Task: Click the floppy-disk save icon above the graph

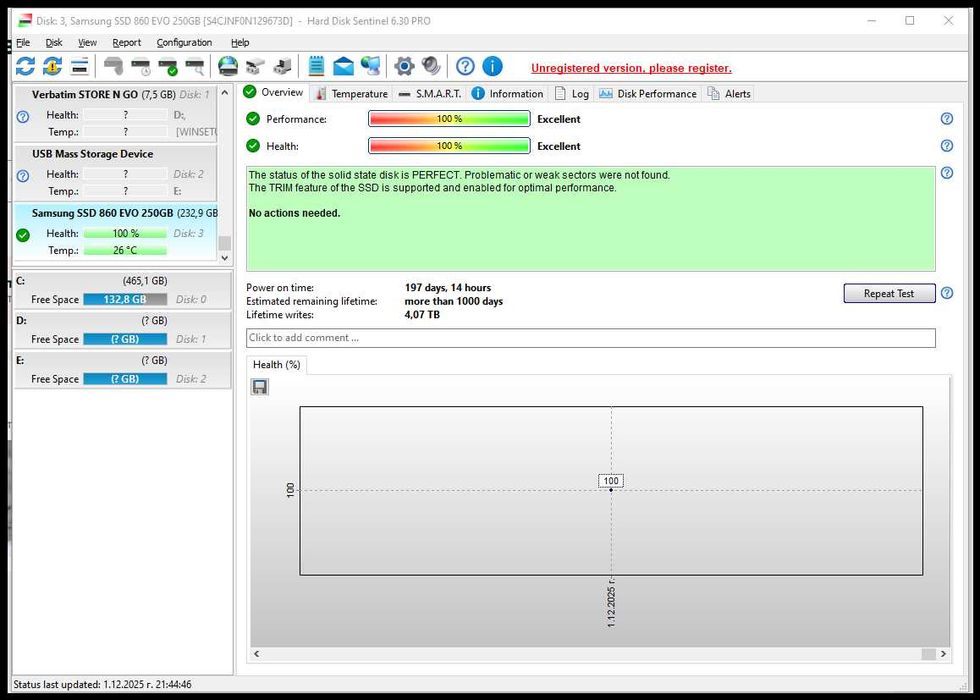Action: [259, 387]
